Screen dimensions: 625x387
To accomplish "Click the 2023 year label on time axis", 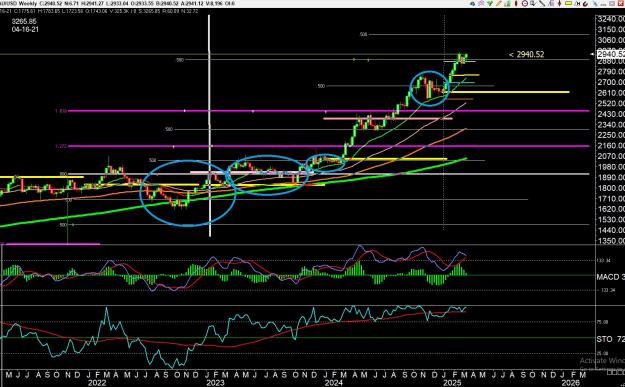I will (215, 383).
